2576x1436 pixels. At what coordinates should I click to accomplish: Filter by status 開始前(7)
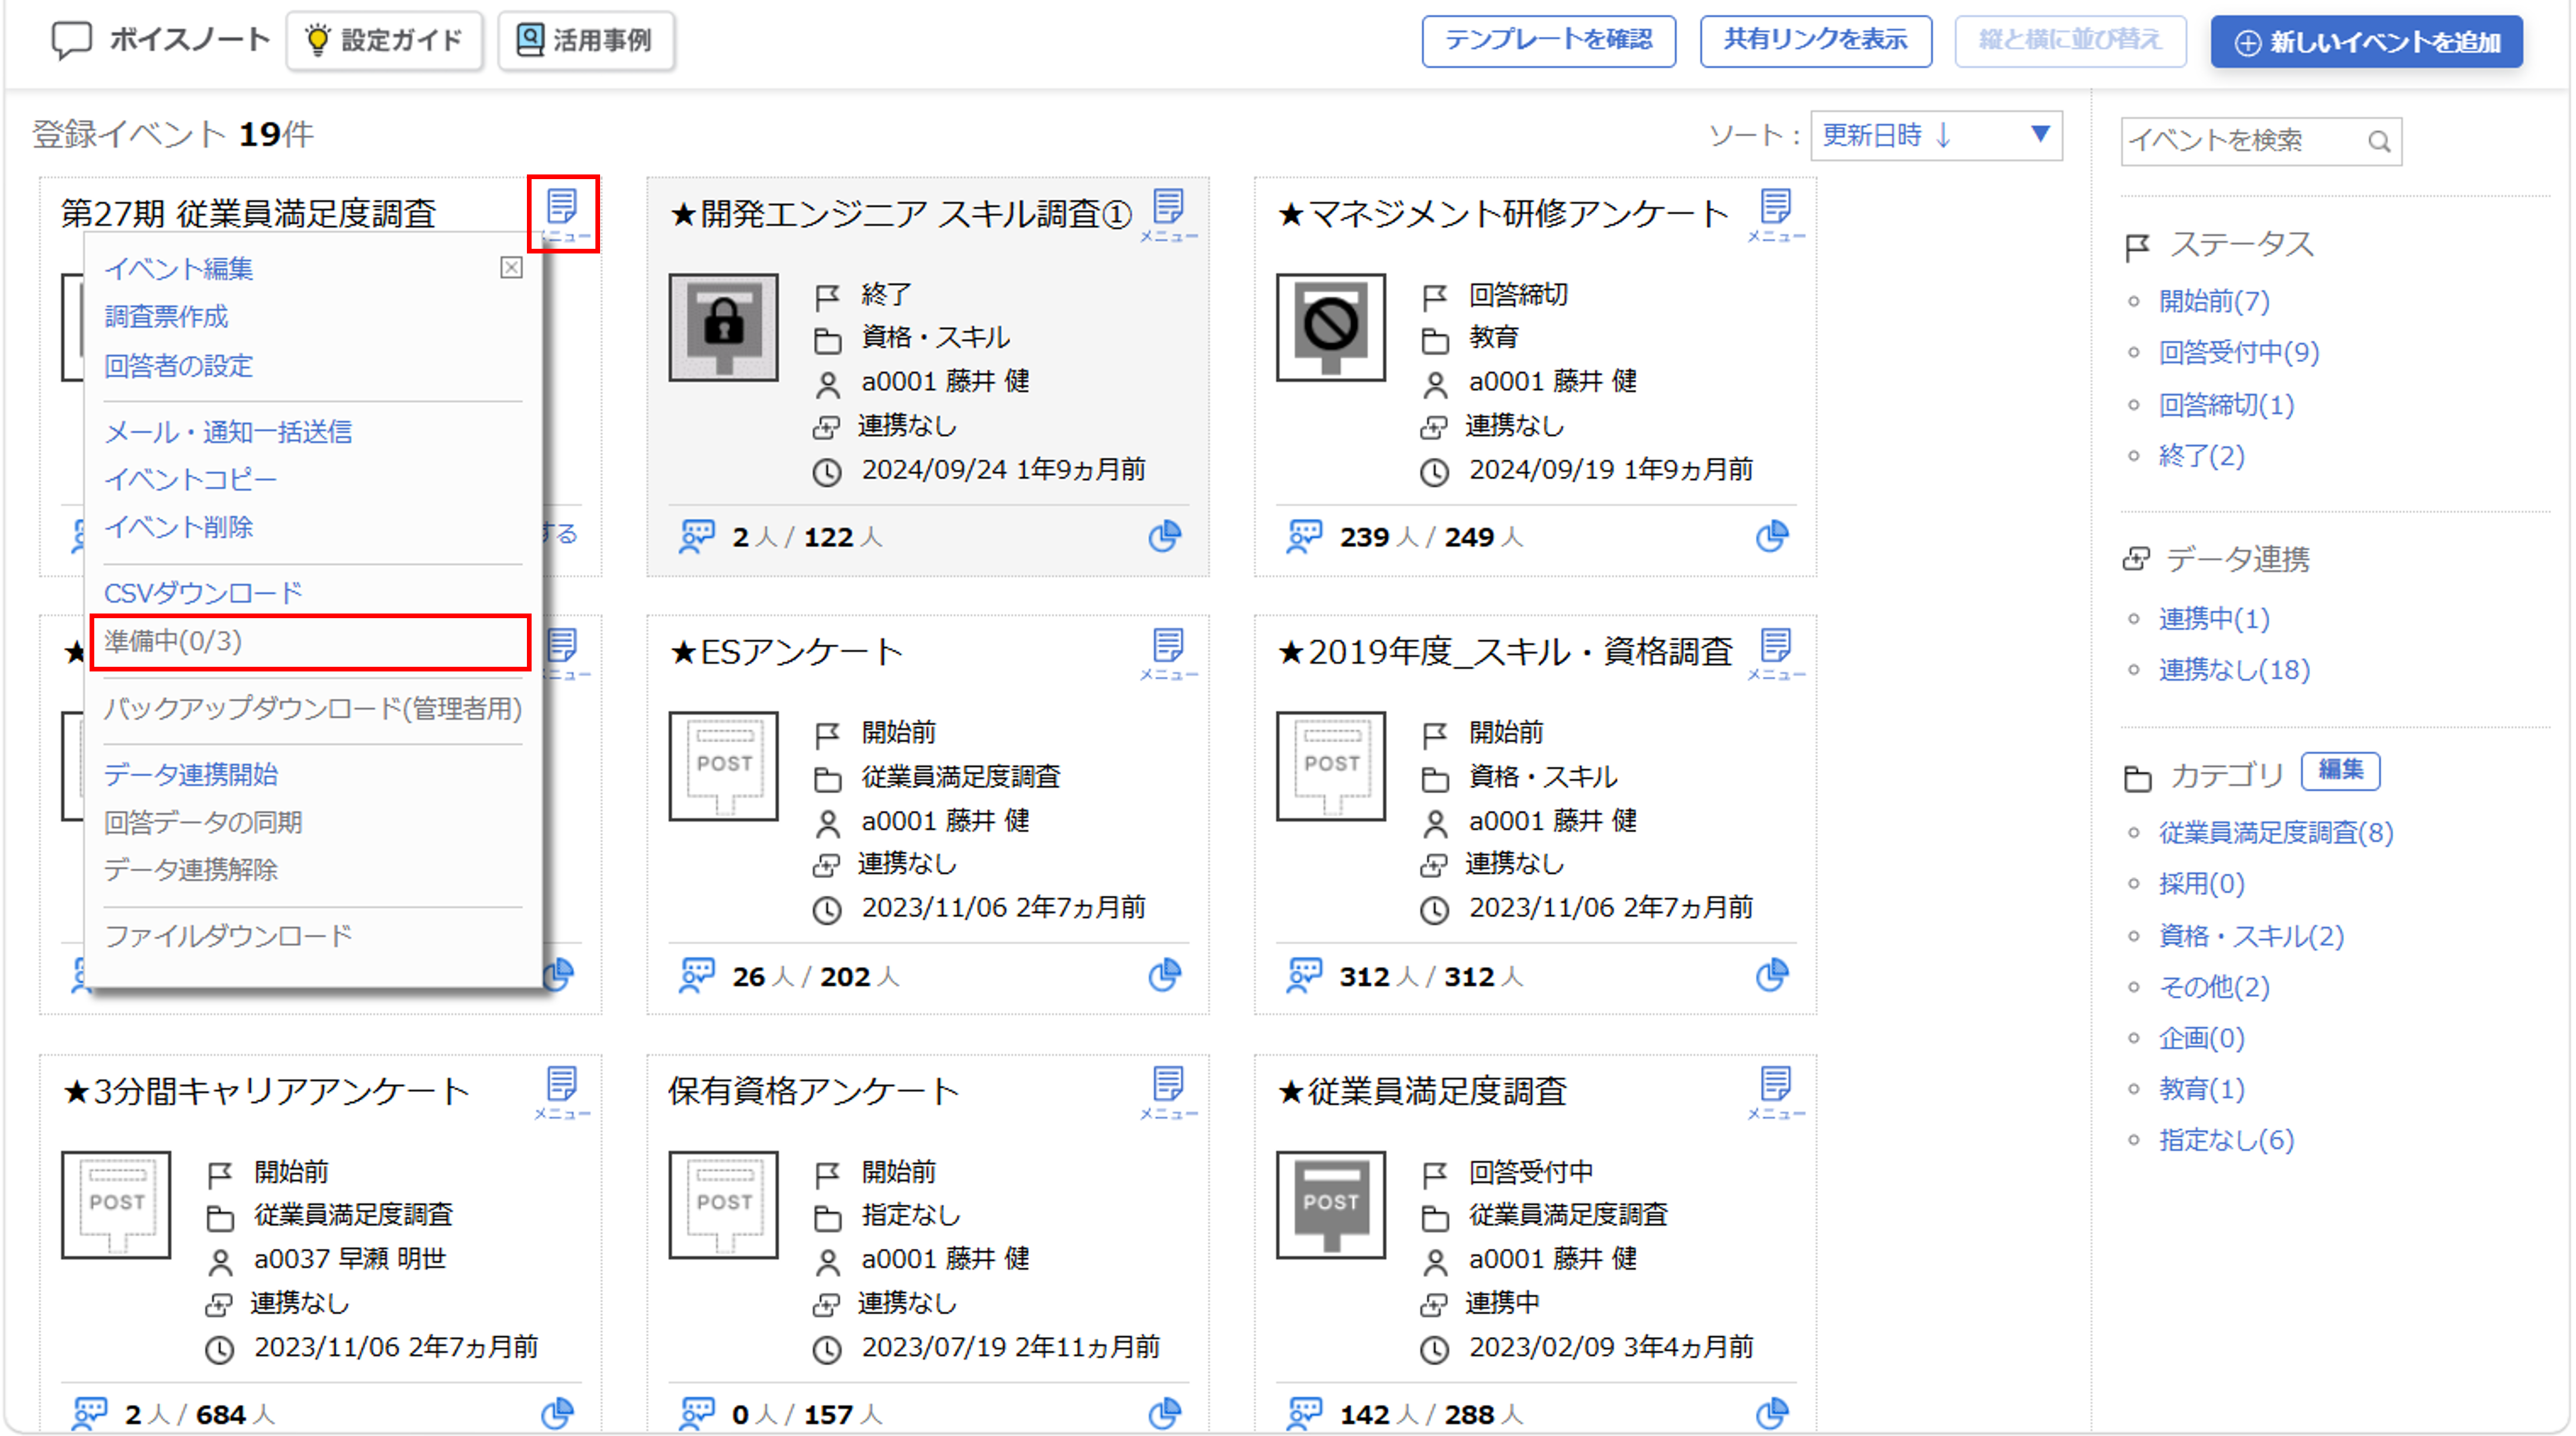pyautogui.click(x=2214, y=301)
